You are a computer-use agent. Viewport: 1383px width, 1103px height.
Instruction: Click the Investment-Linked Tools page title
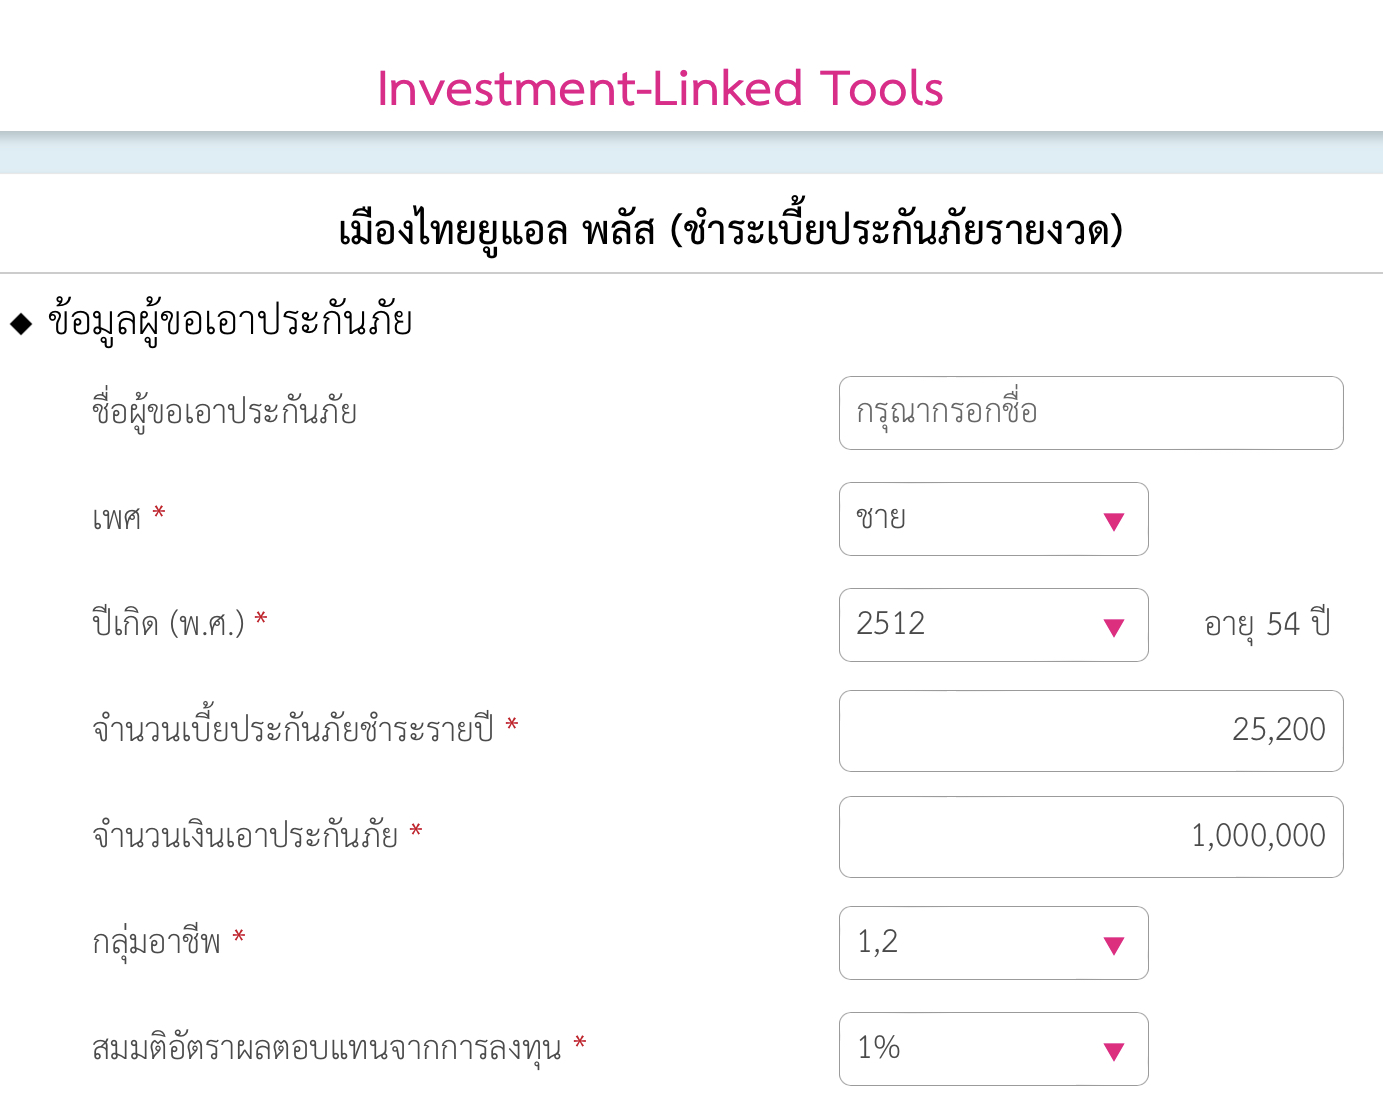[660, 88]
